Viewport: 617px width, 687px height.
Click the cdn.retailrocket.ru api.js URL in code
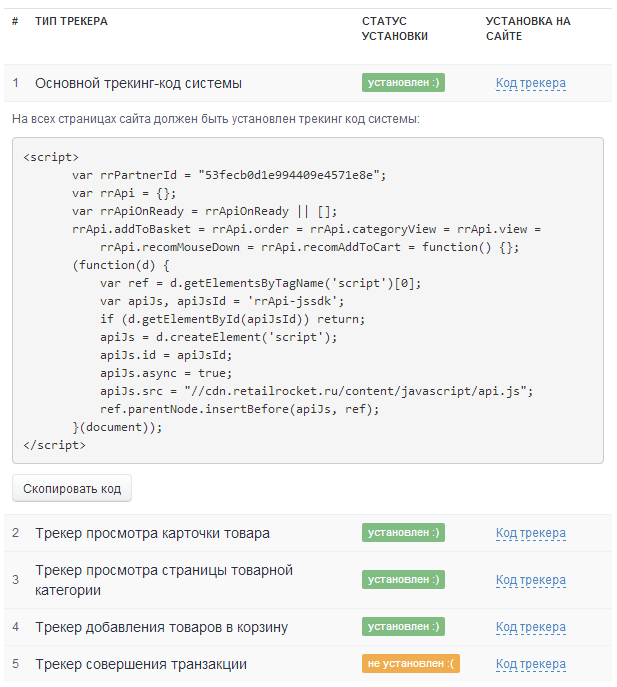[x=358, y=391]
